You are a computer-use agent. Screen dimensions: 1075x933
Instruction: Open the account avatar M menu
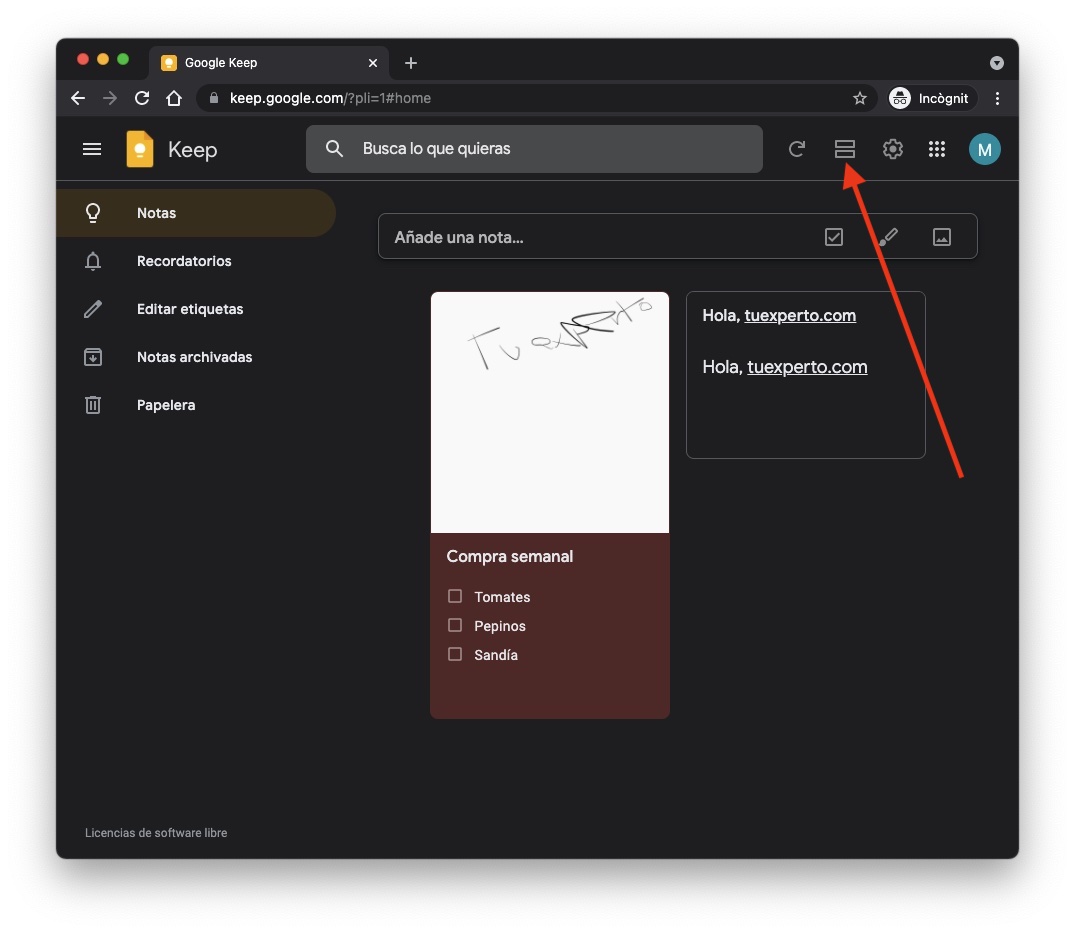coord(984,149)
